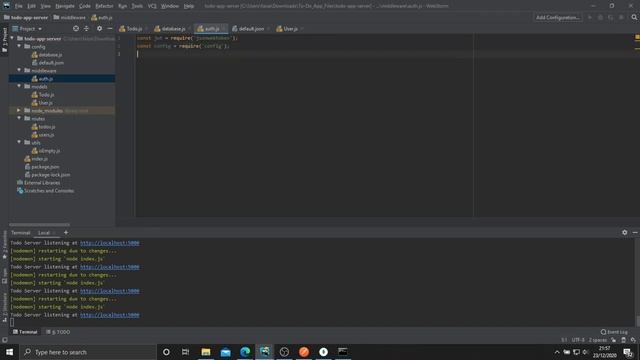Open Task View from the taskbar
The height and width of the screenshot is (360, 640).
pyautogui.click(x=185, y=352)
